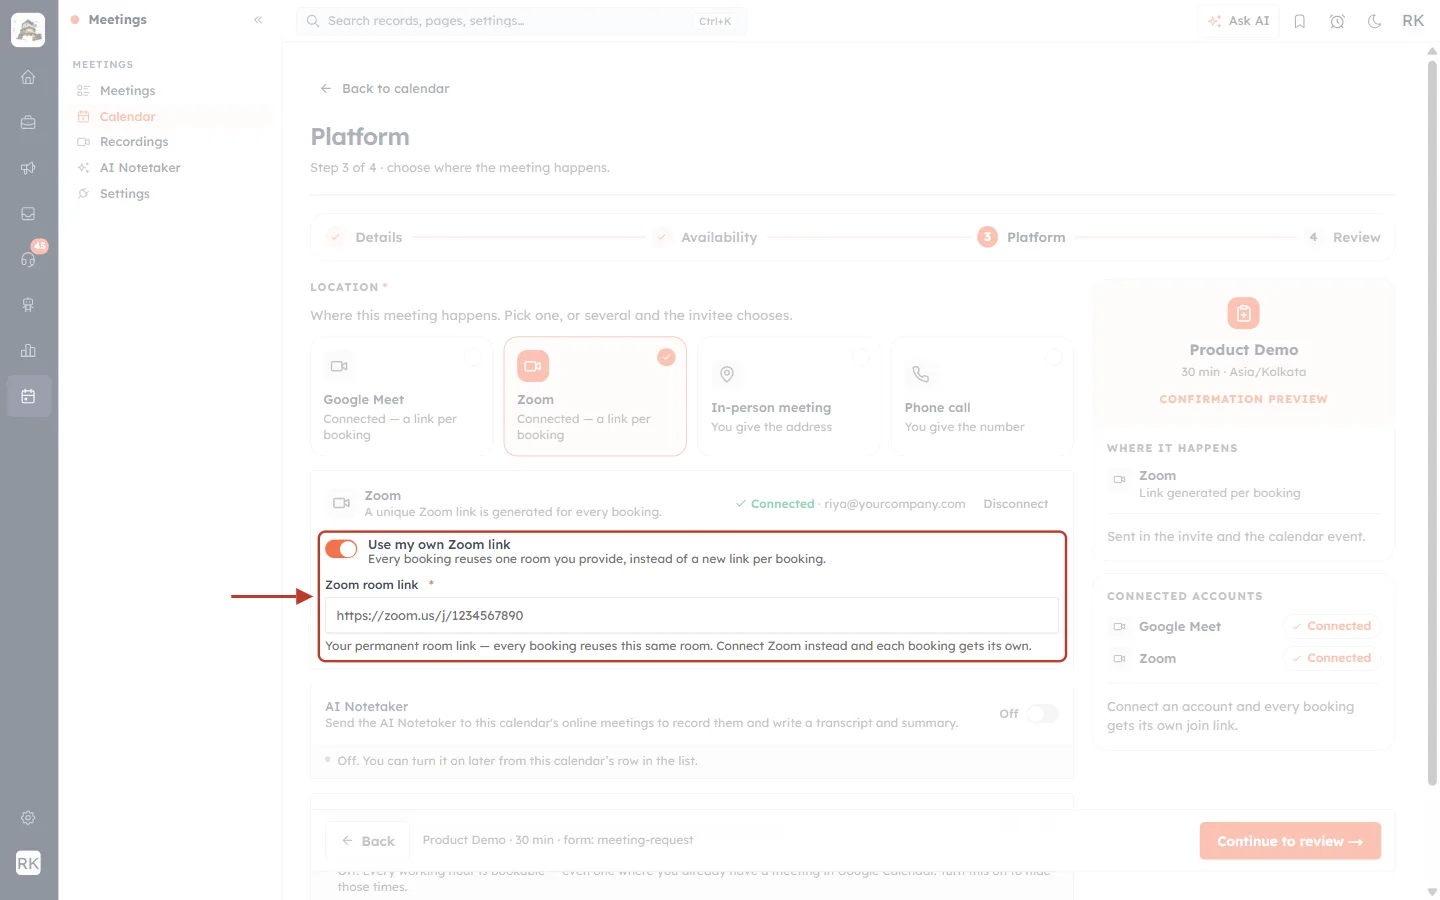The image size is (1440, 900).
Task: Disconnect the Zoom account
Action: pyautogui.click(x=1016, y=504)
